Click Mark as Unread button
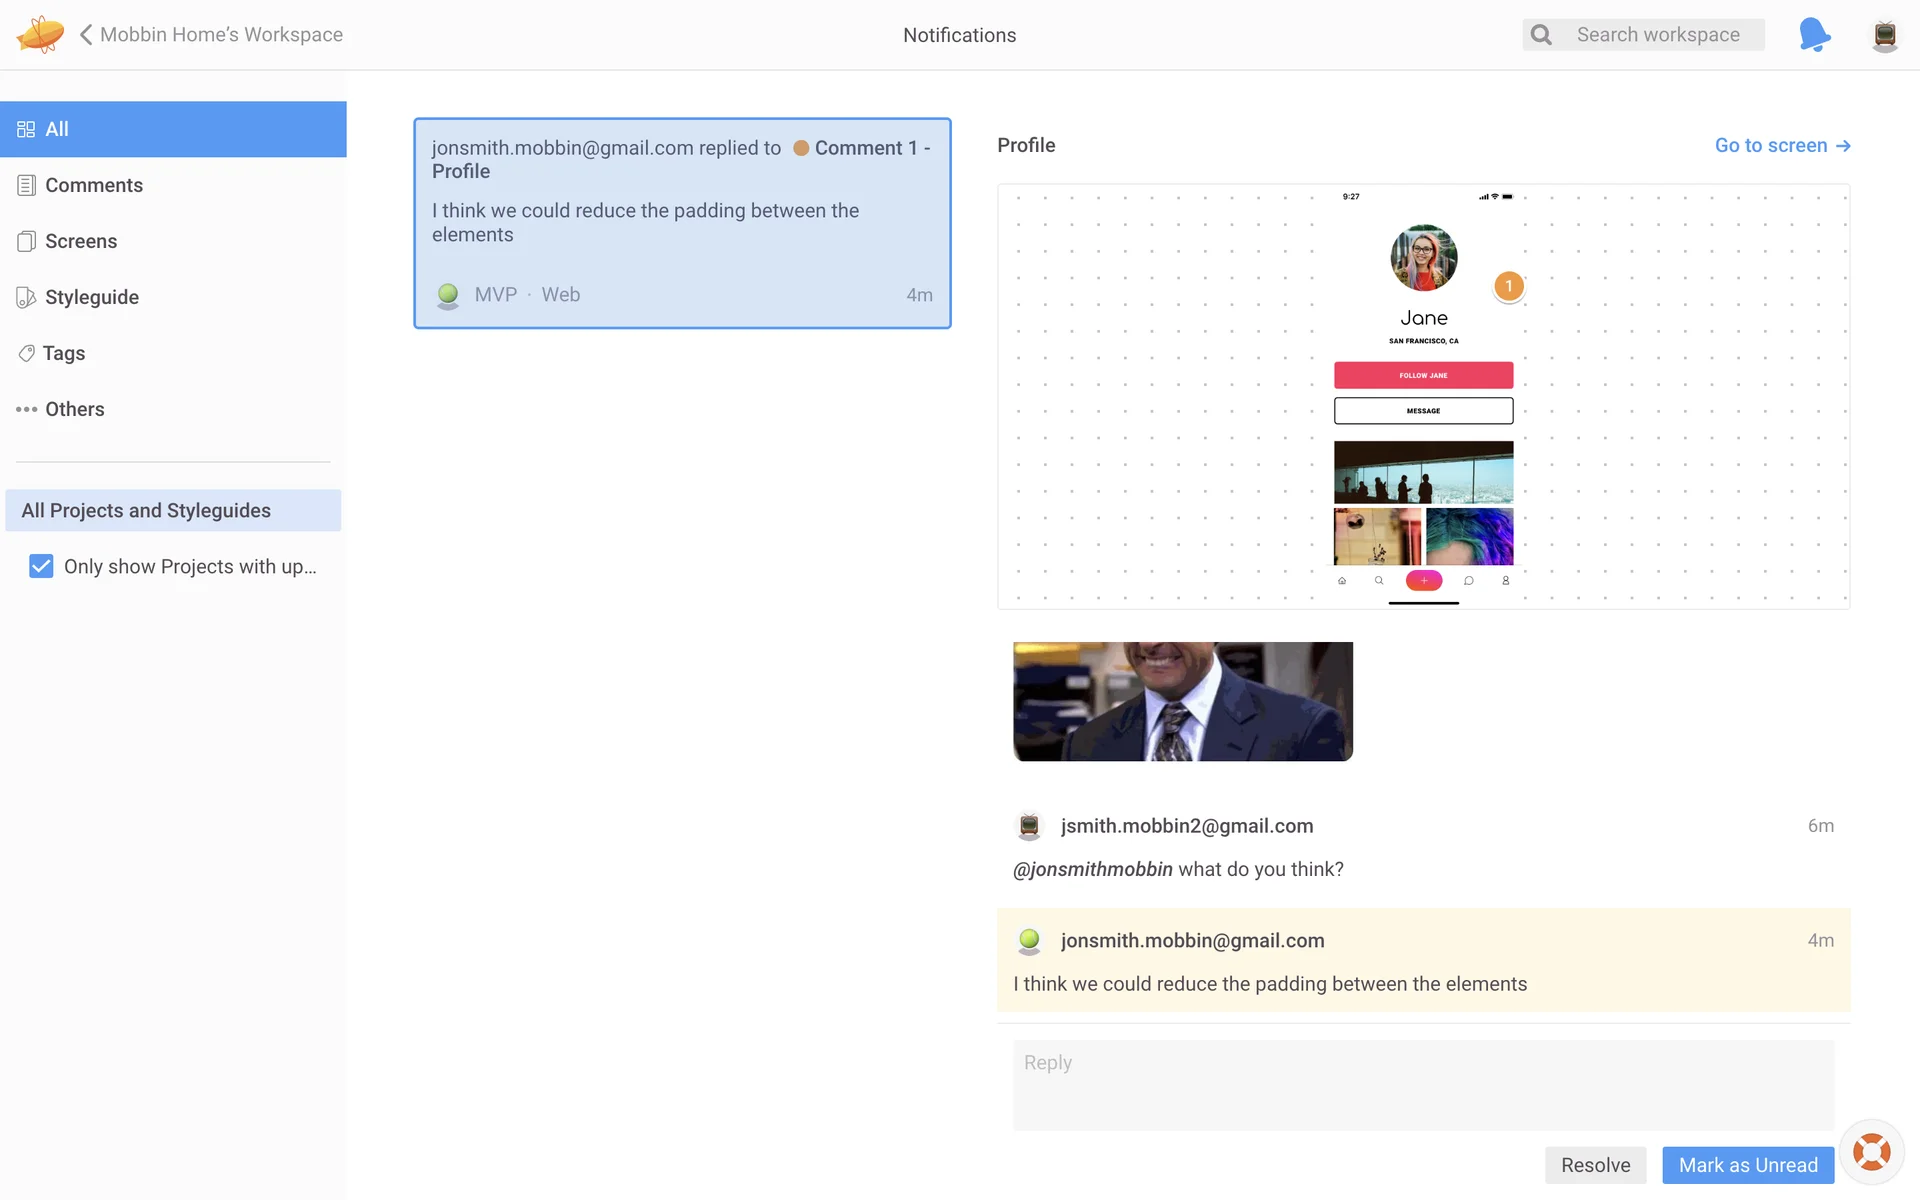This screenshot has width=1920, height=1200. point(1747,1165)
